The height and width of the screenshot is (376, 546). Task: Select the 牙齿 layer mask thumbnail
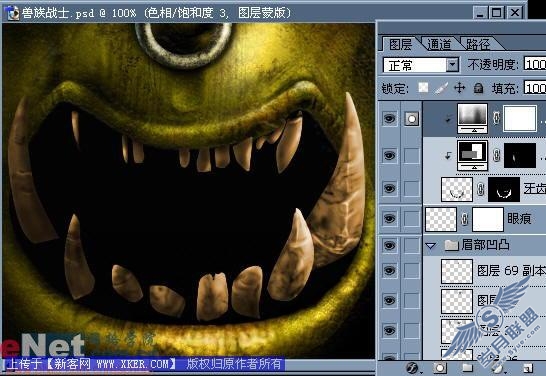504,189
